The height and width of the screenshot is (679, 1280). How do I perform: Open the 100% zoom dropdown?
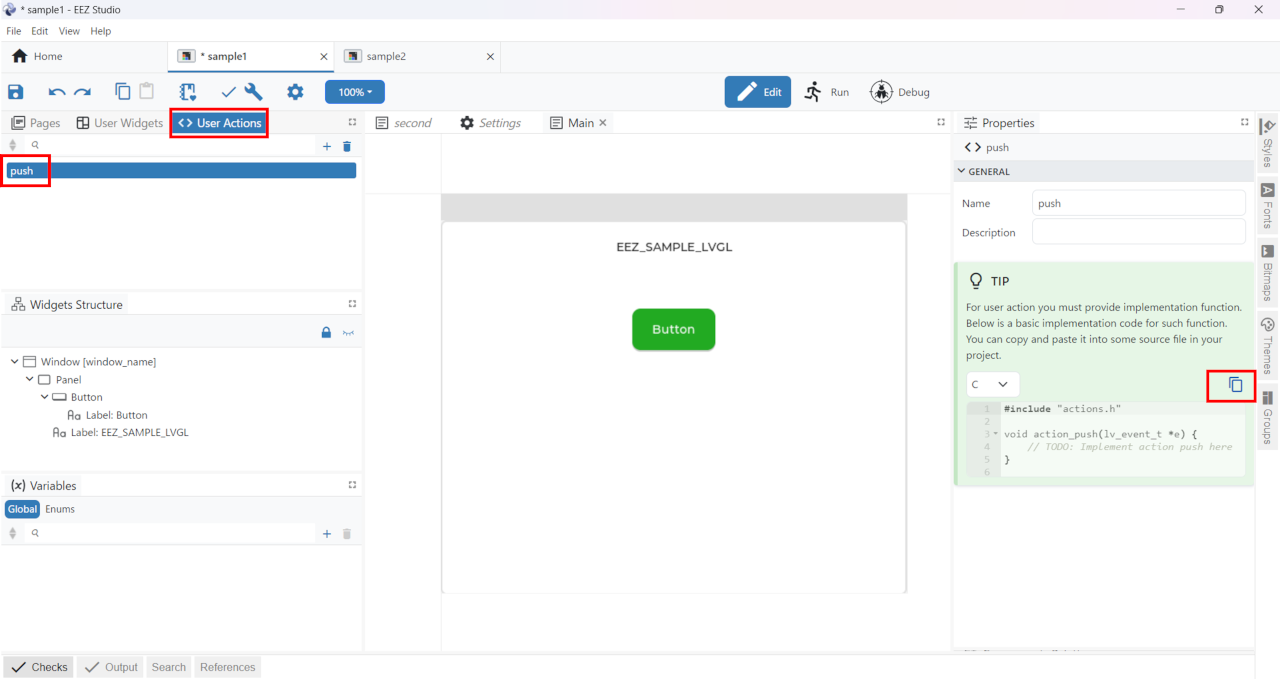click(x=354, y=92)
